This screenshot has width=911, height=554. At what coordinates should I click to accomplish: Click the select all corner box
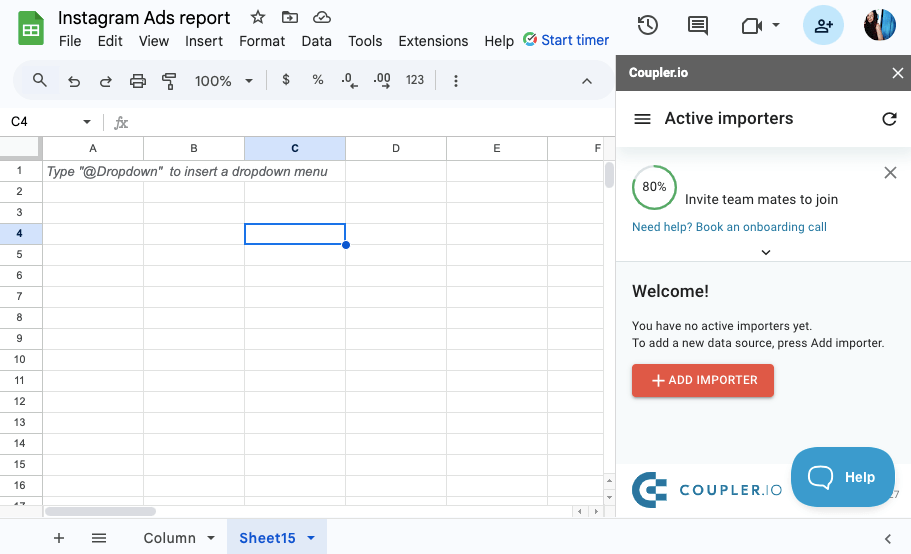[x=20, y=148]
